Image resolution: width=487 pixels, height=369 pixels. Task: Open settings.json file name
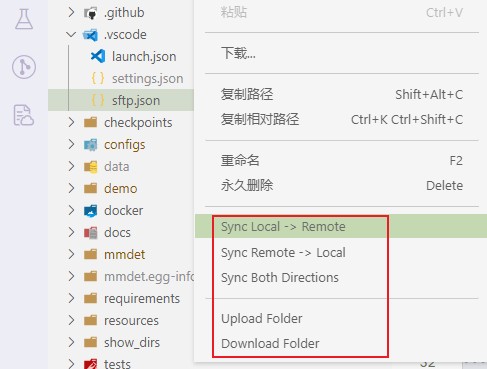tap(148, 79)
